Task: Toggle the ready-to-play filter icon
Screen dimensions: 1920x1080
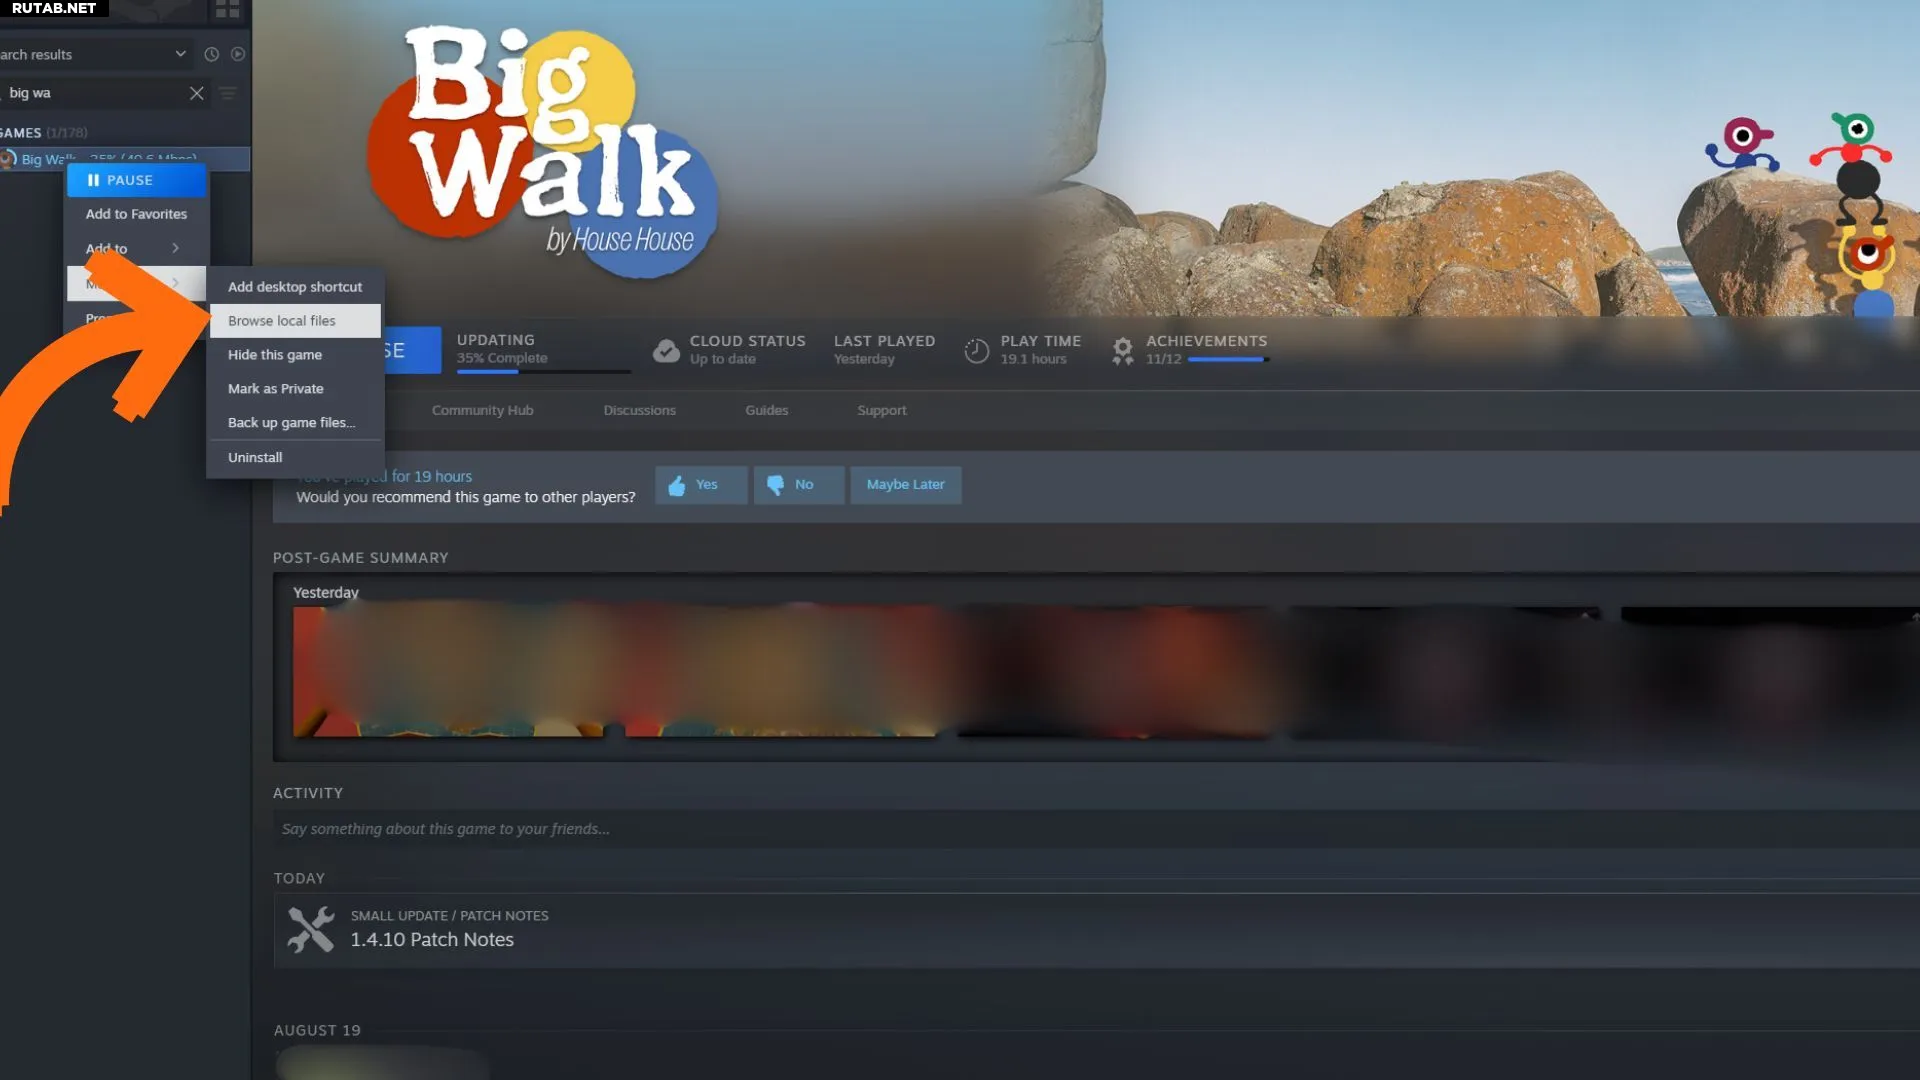Action: pyautogui.click(x=238, y=54)
